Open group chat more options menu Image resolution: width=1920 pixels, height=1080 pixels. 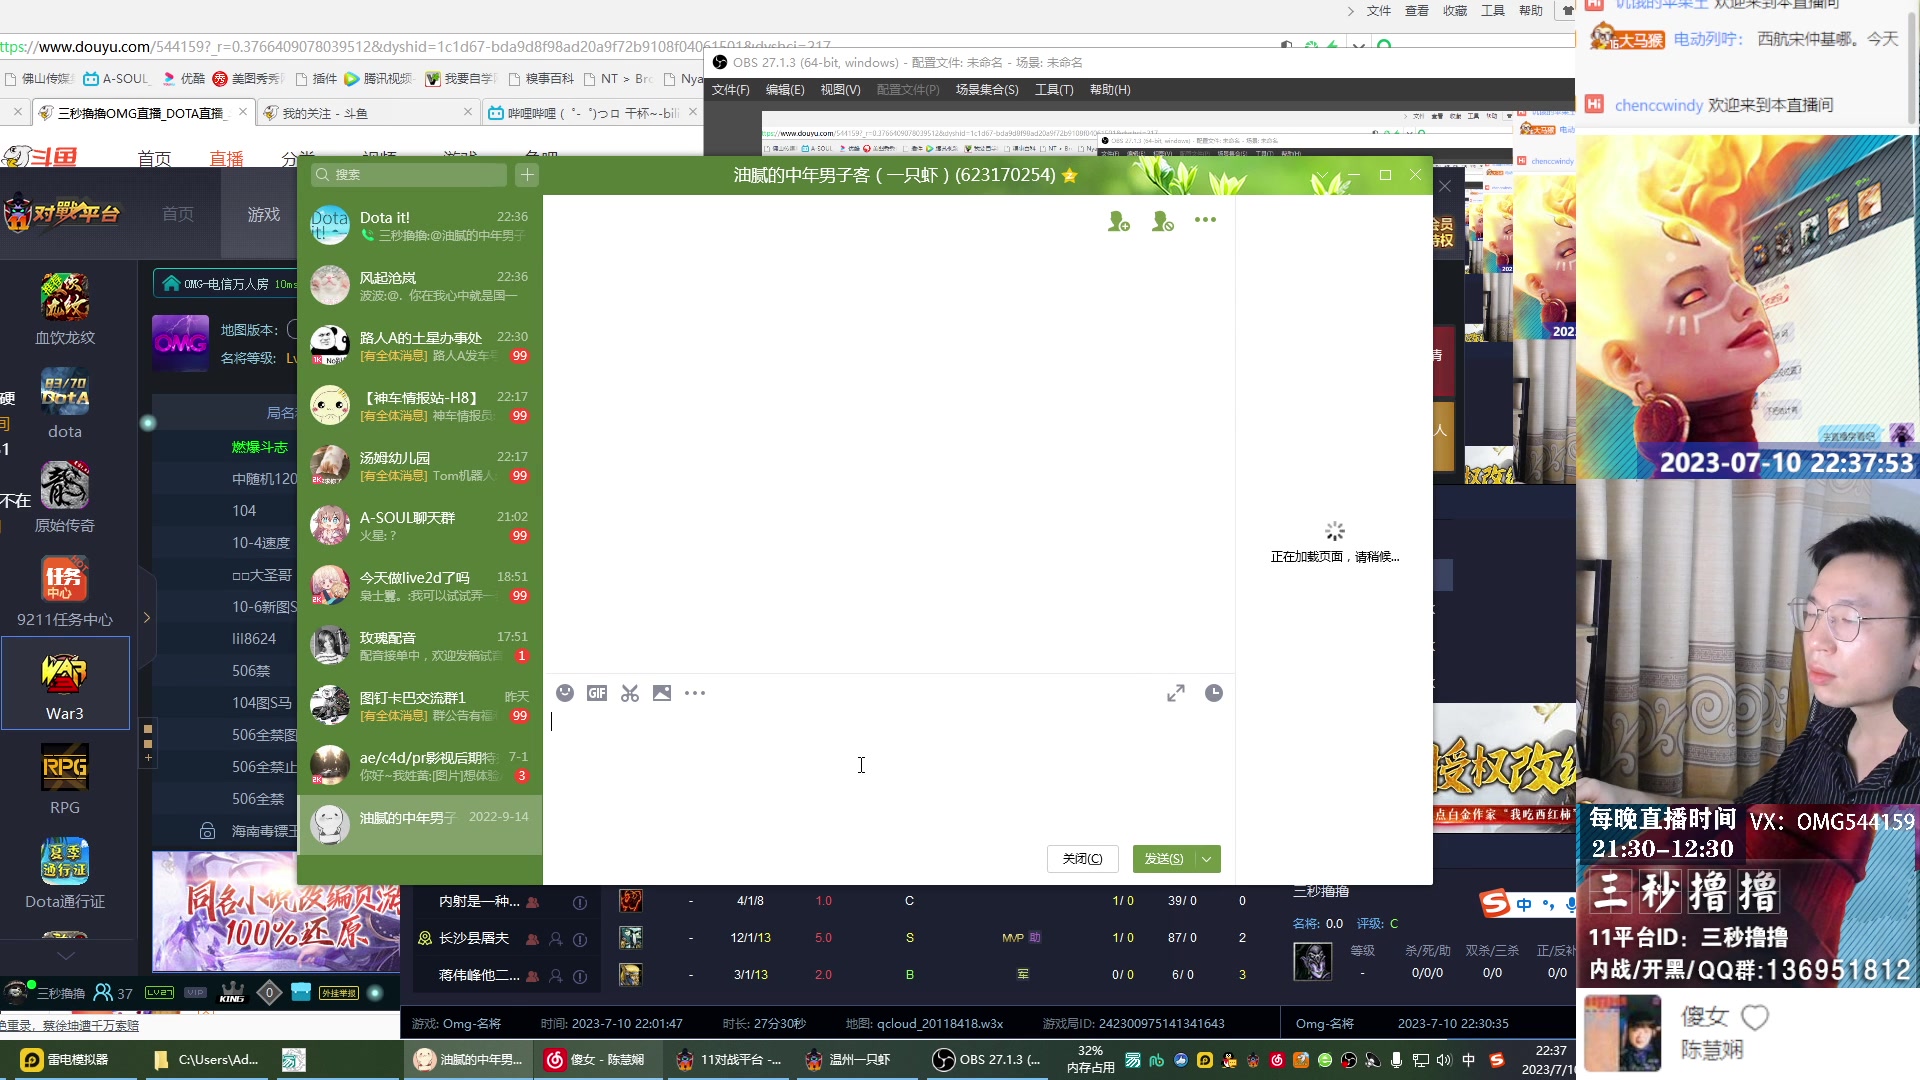(1205, 220)
